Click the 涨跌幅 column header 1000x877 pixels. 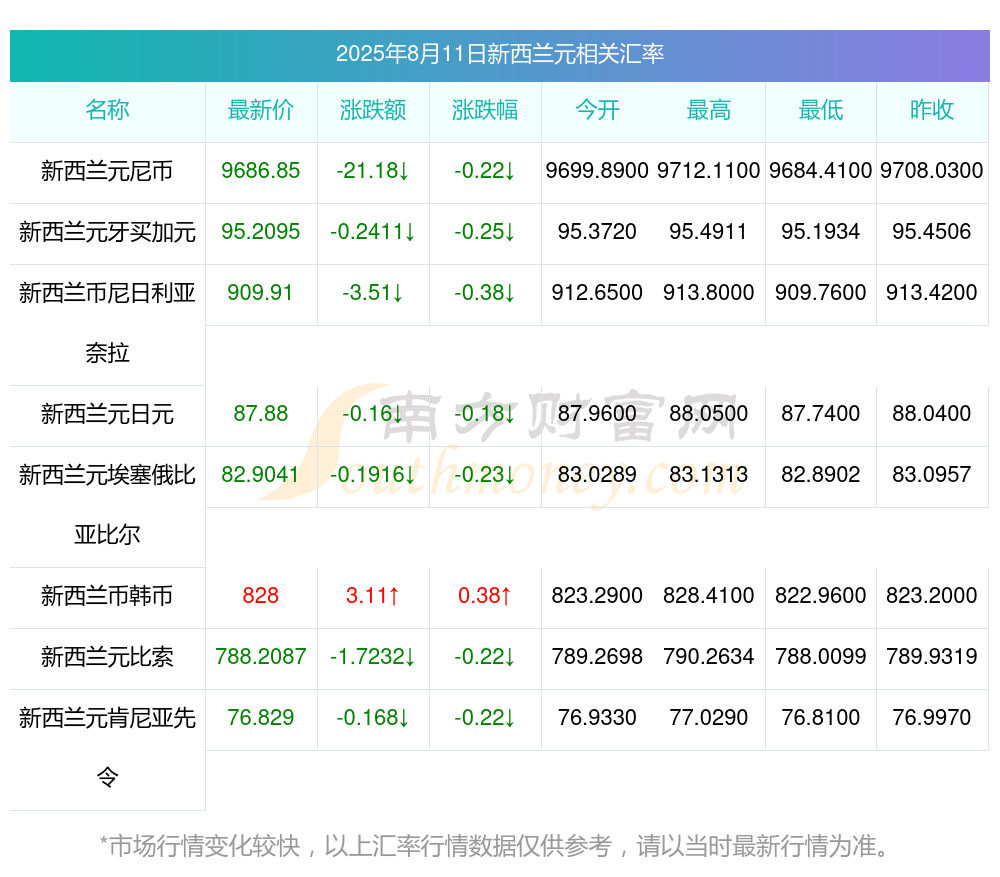point(485,110)
